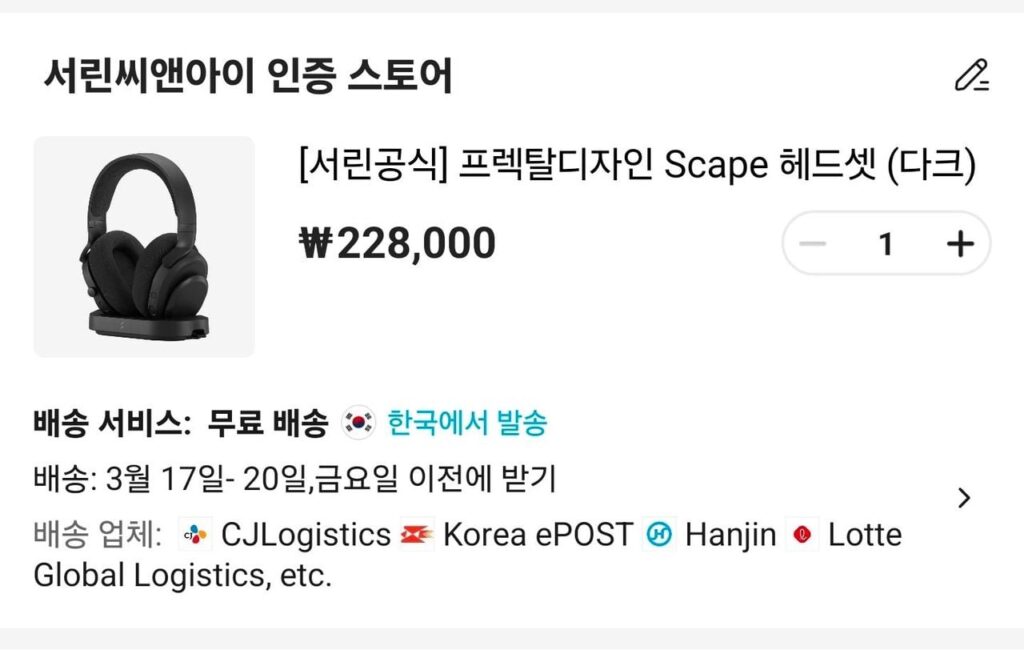1024x666 pixels.
Task: Click the ₩228,000 price
Action: [397, 243]
